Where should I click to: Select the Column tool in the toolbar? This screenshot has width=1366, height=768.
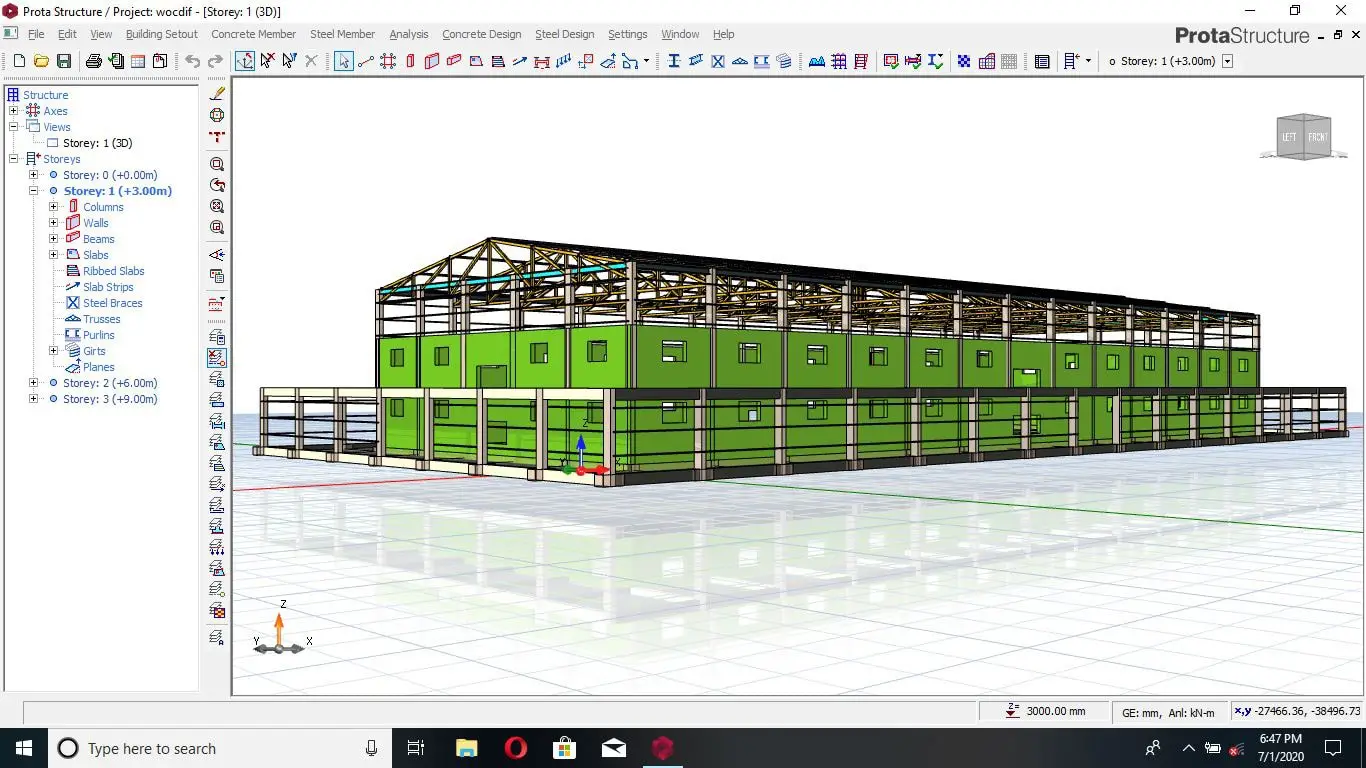click(410, 61)
